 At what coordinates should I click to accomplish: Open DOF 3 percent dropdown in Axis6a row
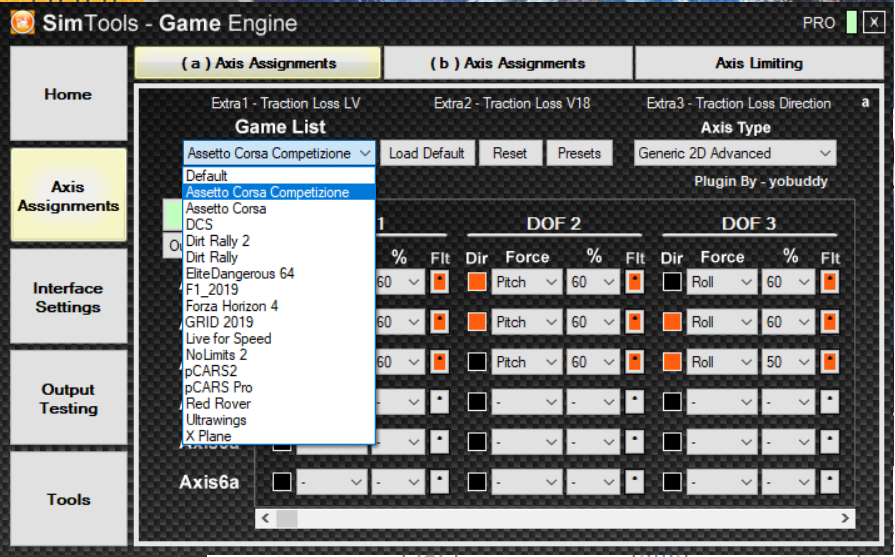point(788,482)
